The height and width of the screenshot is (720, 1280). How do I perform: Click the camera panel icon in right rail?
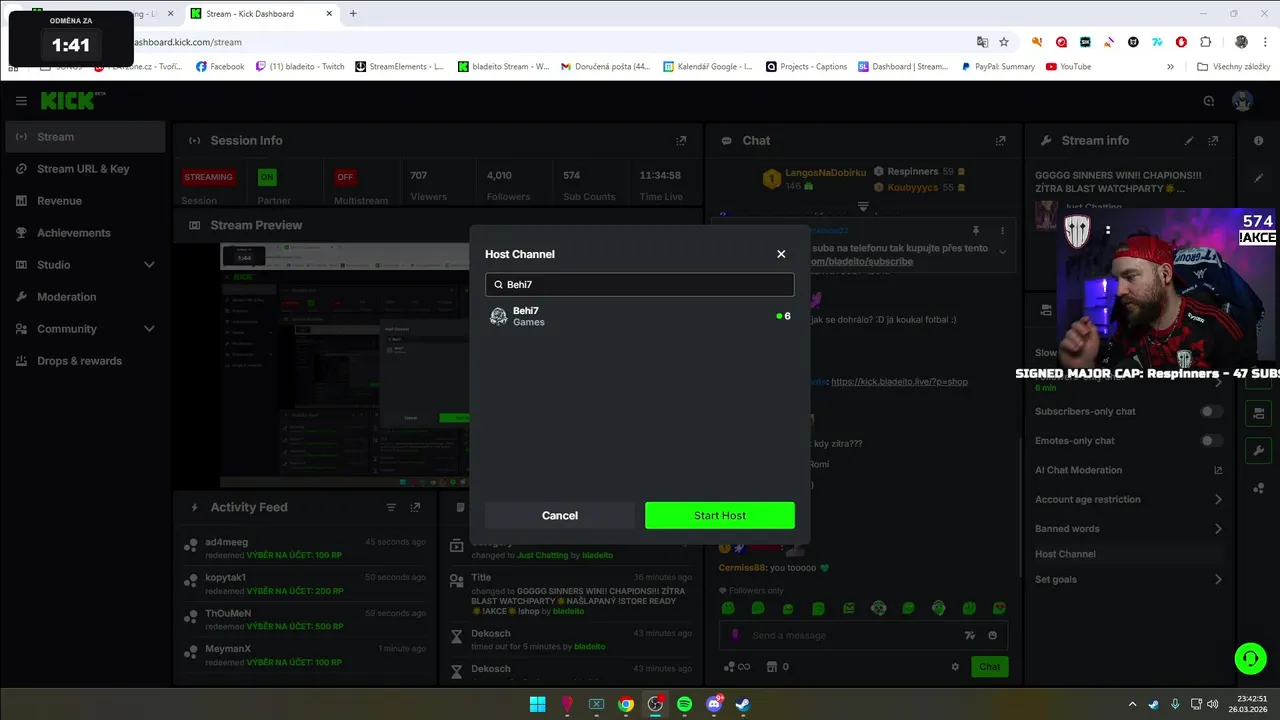1258,413
